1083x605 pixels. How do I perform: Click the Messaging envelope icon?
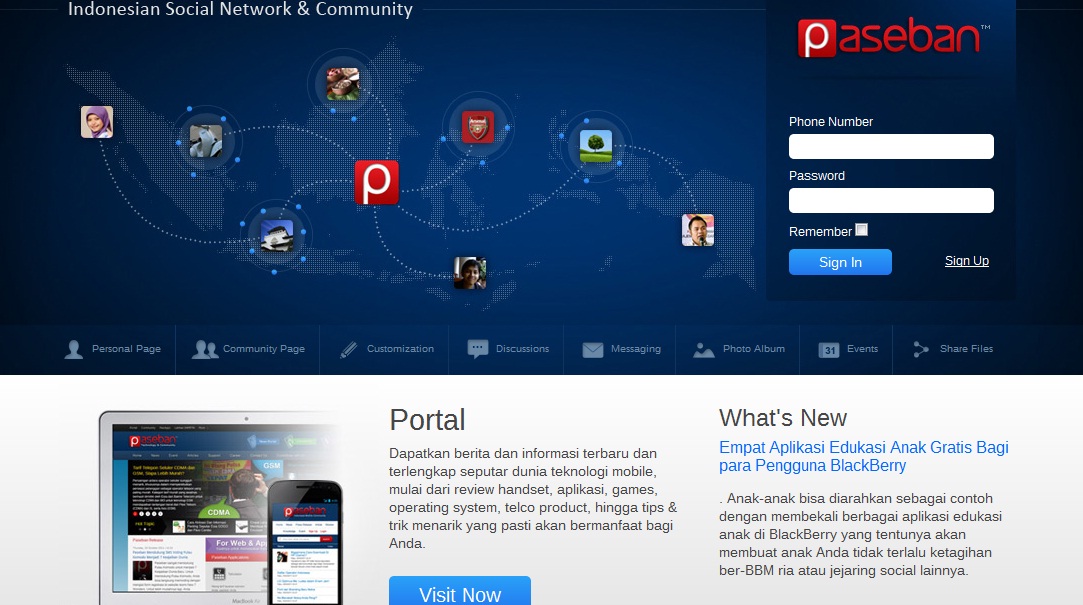tap(593, 350)
